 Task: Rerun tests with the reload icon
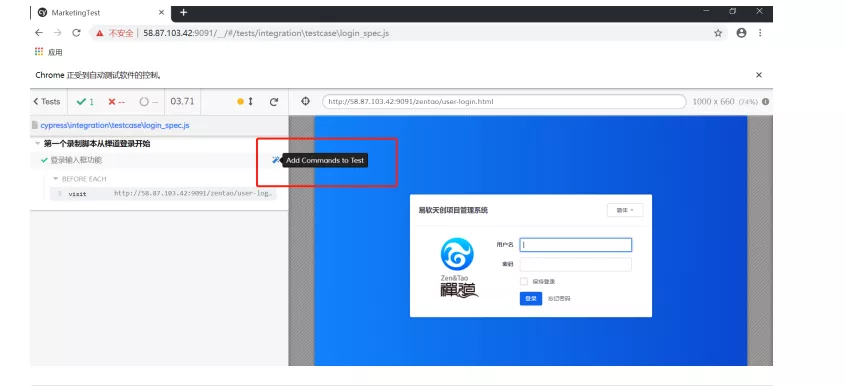point(274,101)
